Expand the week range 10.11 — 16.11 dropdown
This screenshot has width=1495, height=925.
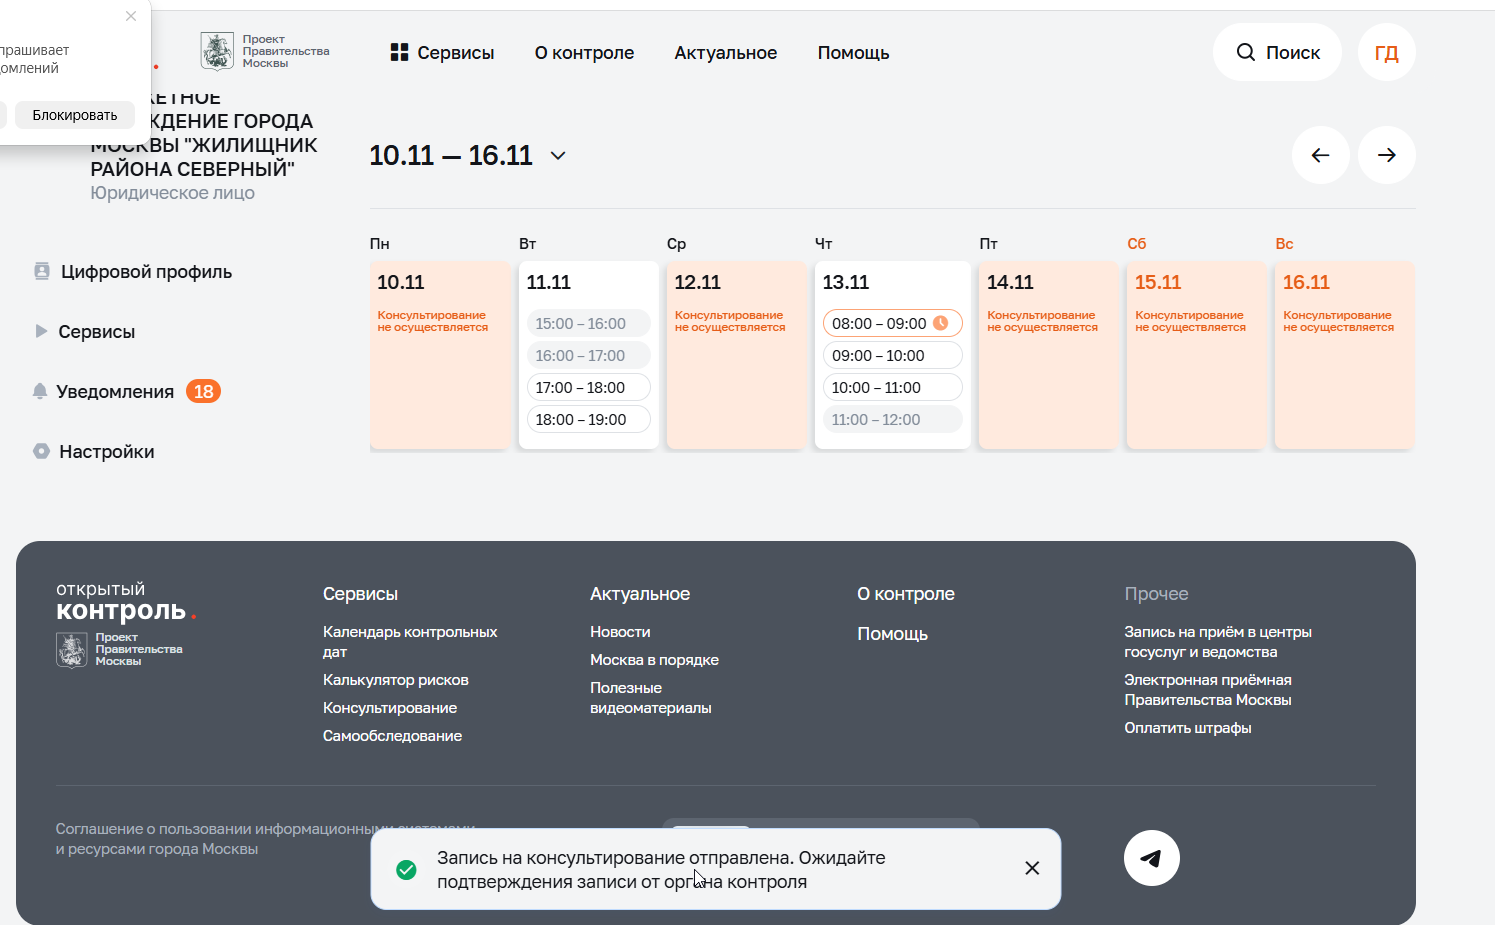558,156
